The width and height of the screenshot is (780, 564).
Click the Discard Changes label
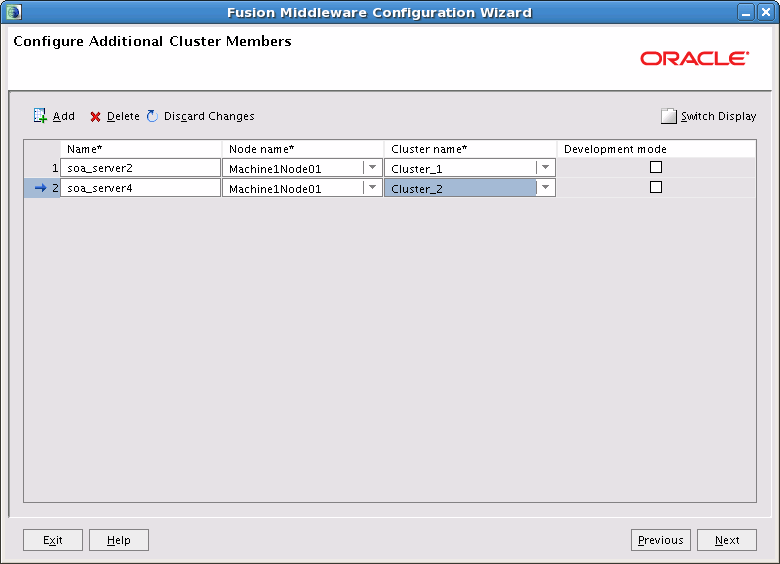[x=209, y=116]
